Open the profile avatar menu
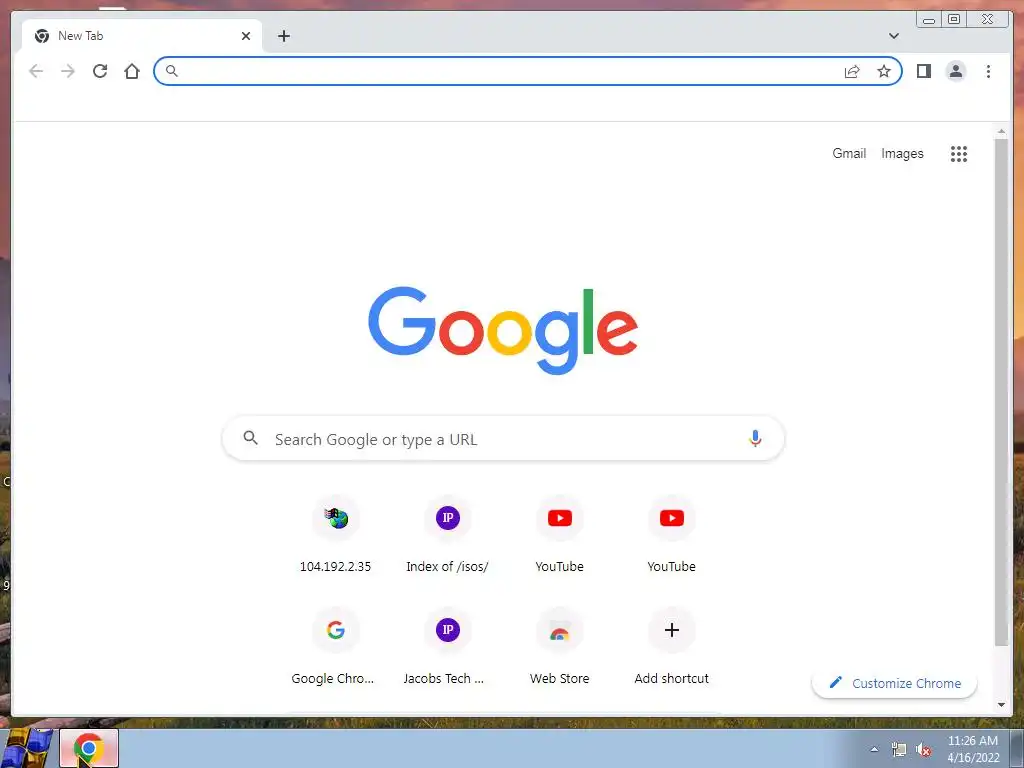This screenshot has height=768, width=1024. pyautogui.click(x=955, y=71)
